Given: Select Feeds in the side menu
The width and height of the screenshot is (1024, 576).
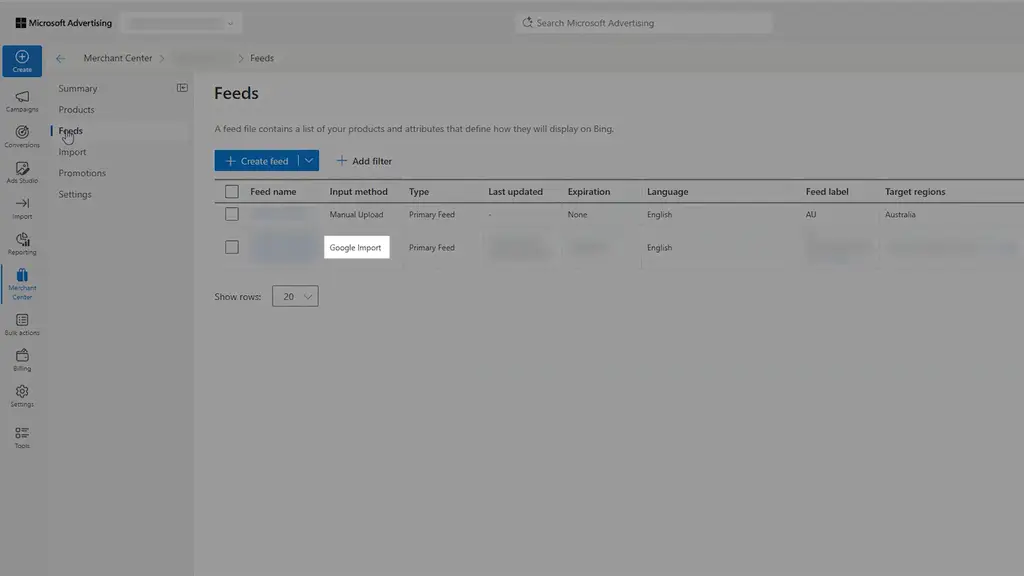Looking at the screenshot, I should point(71,131).
